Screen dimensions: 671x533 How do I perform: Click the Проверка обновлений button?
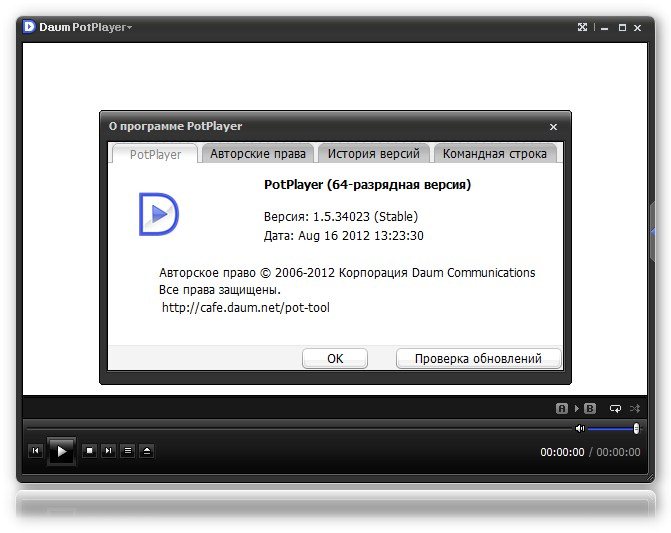click(x=478, y=358)
